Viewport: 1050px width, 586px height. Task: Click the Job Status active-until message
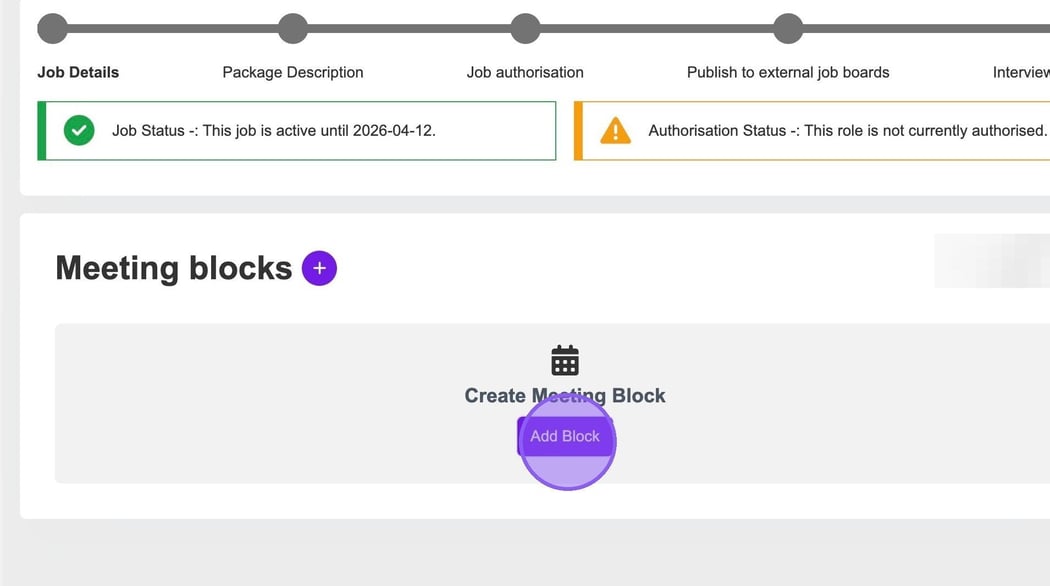point(274,130)
